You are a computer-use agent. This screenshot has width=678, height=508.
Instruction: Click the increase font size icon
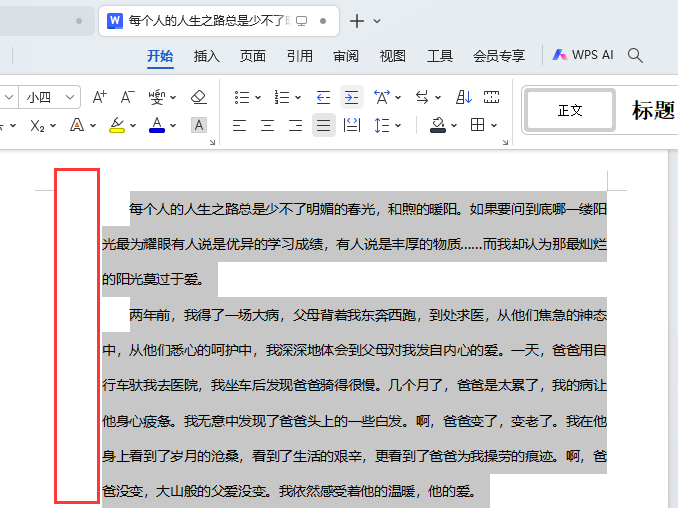pos(99,97)
